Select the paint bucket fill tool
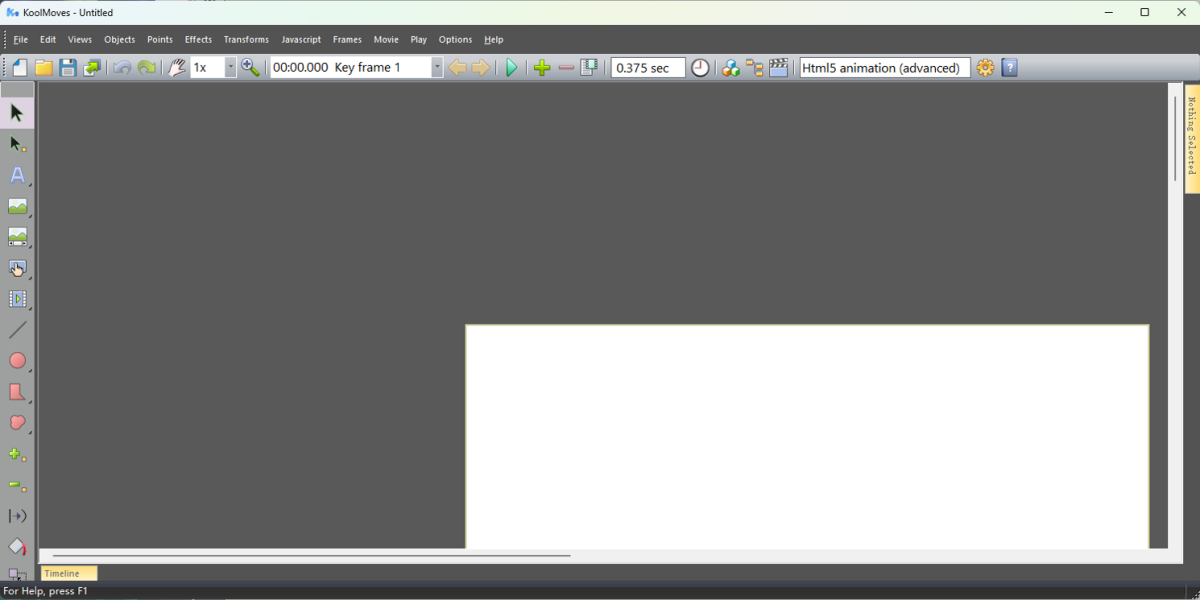Viewport: 1200px width, 600px height. [x=17, y=547]
